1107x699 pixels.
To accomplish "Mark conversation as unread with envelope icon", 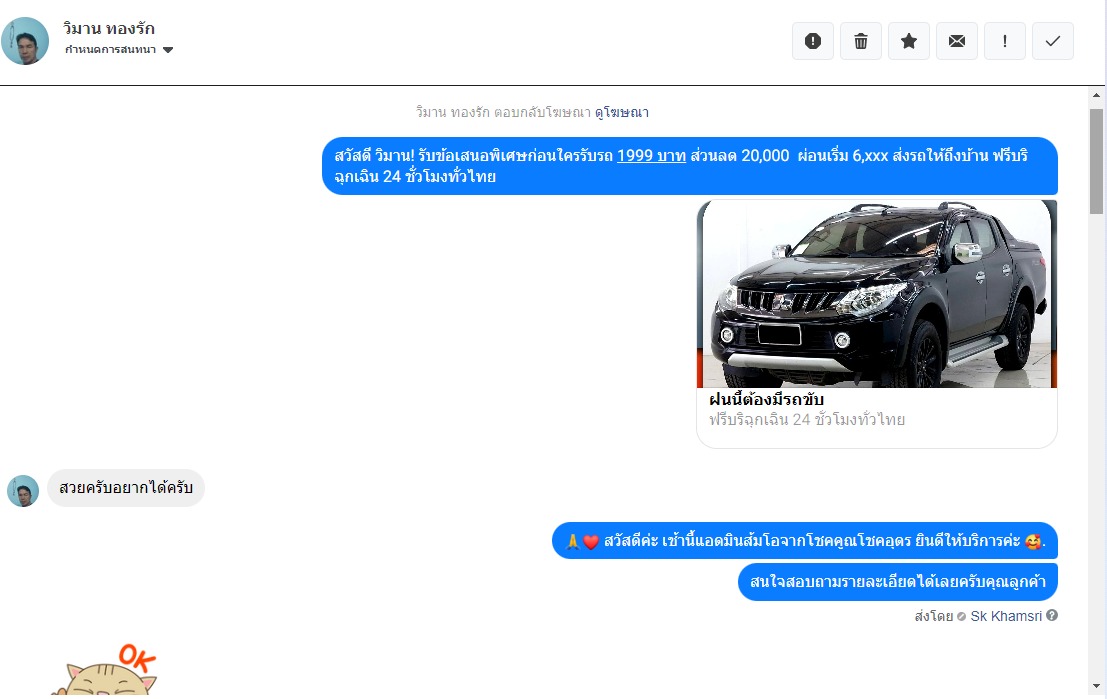I will [x=957, y=41].
